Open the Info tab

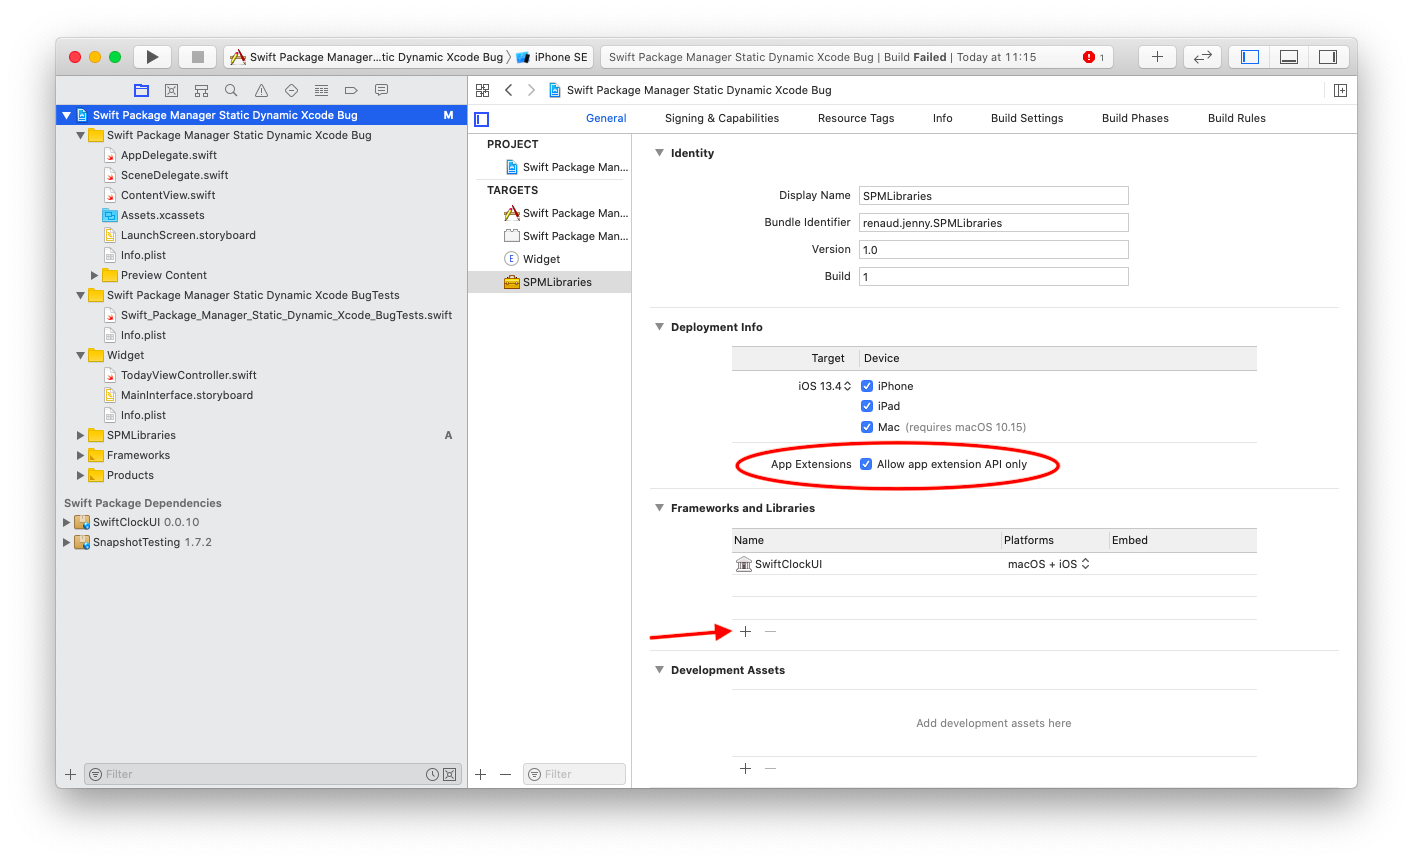943,118
